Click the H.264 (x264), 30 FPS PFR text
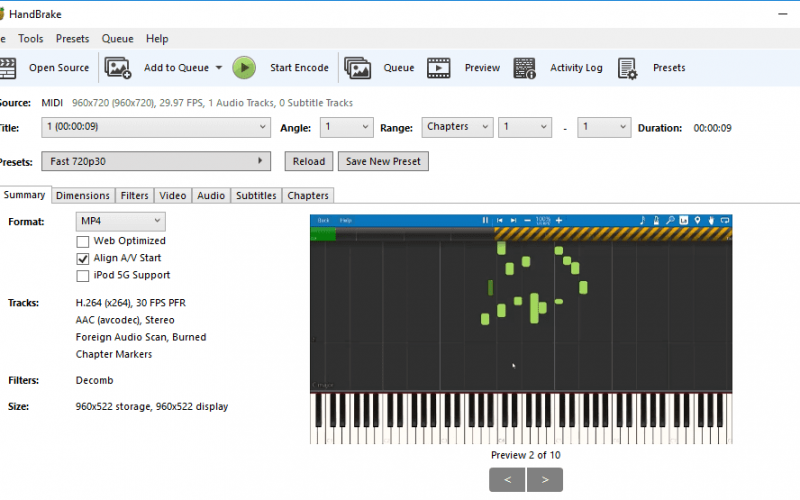Screen dimensions: 800x500 (x=131, y=303)
